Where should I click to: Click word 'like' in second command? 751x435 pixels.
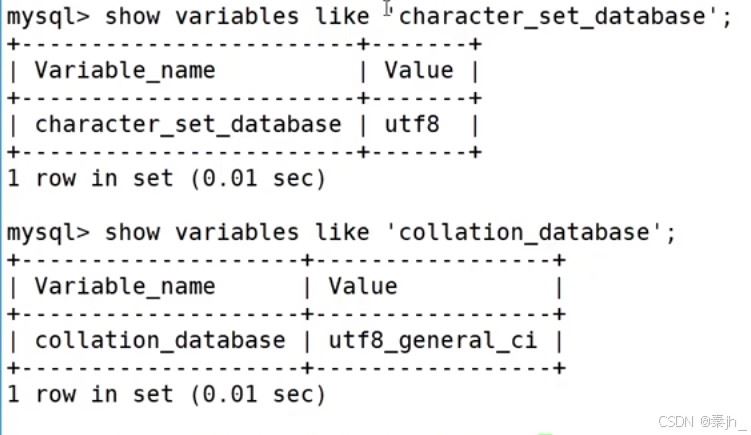[x=342, y=233]
